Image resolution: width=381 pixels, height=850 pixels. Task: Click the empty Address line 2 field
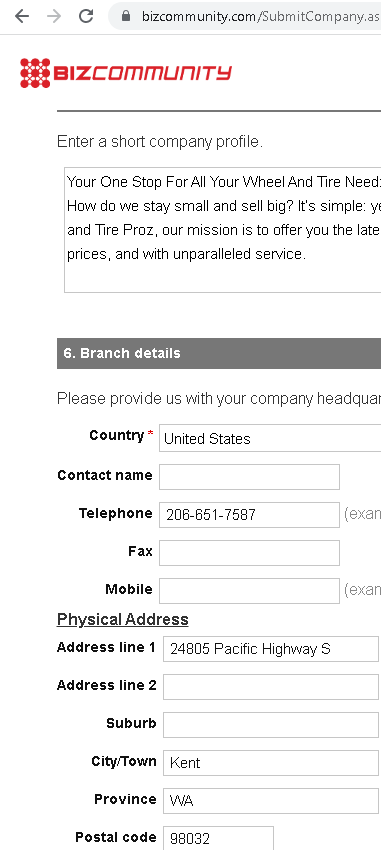(x=271, y=687)
